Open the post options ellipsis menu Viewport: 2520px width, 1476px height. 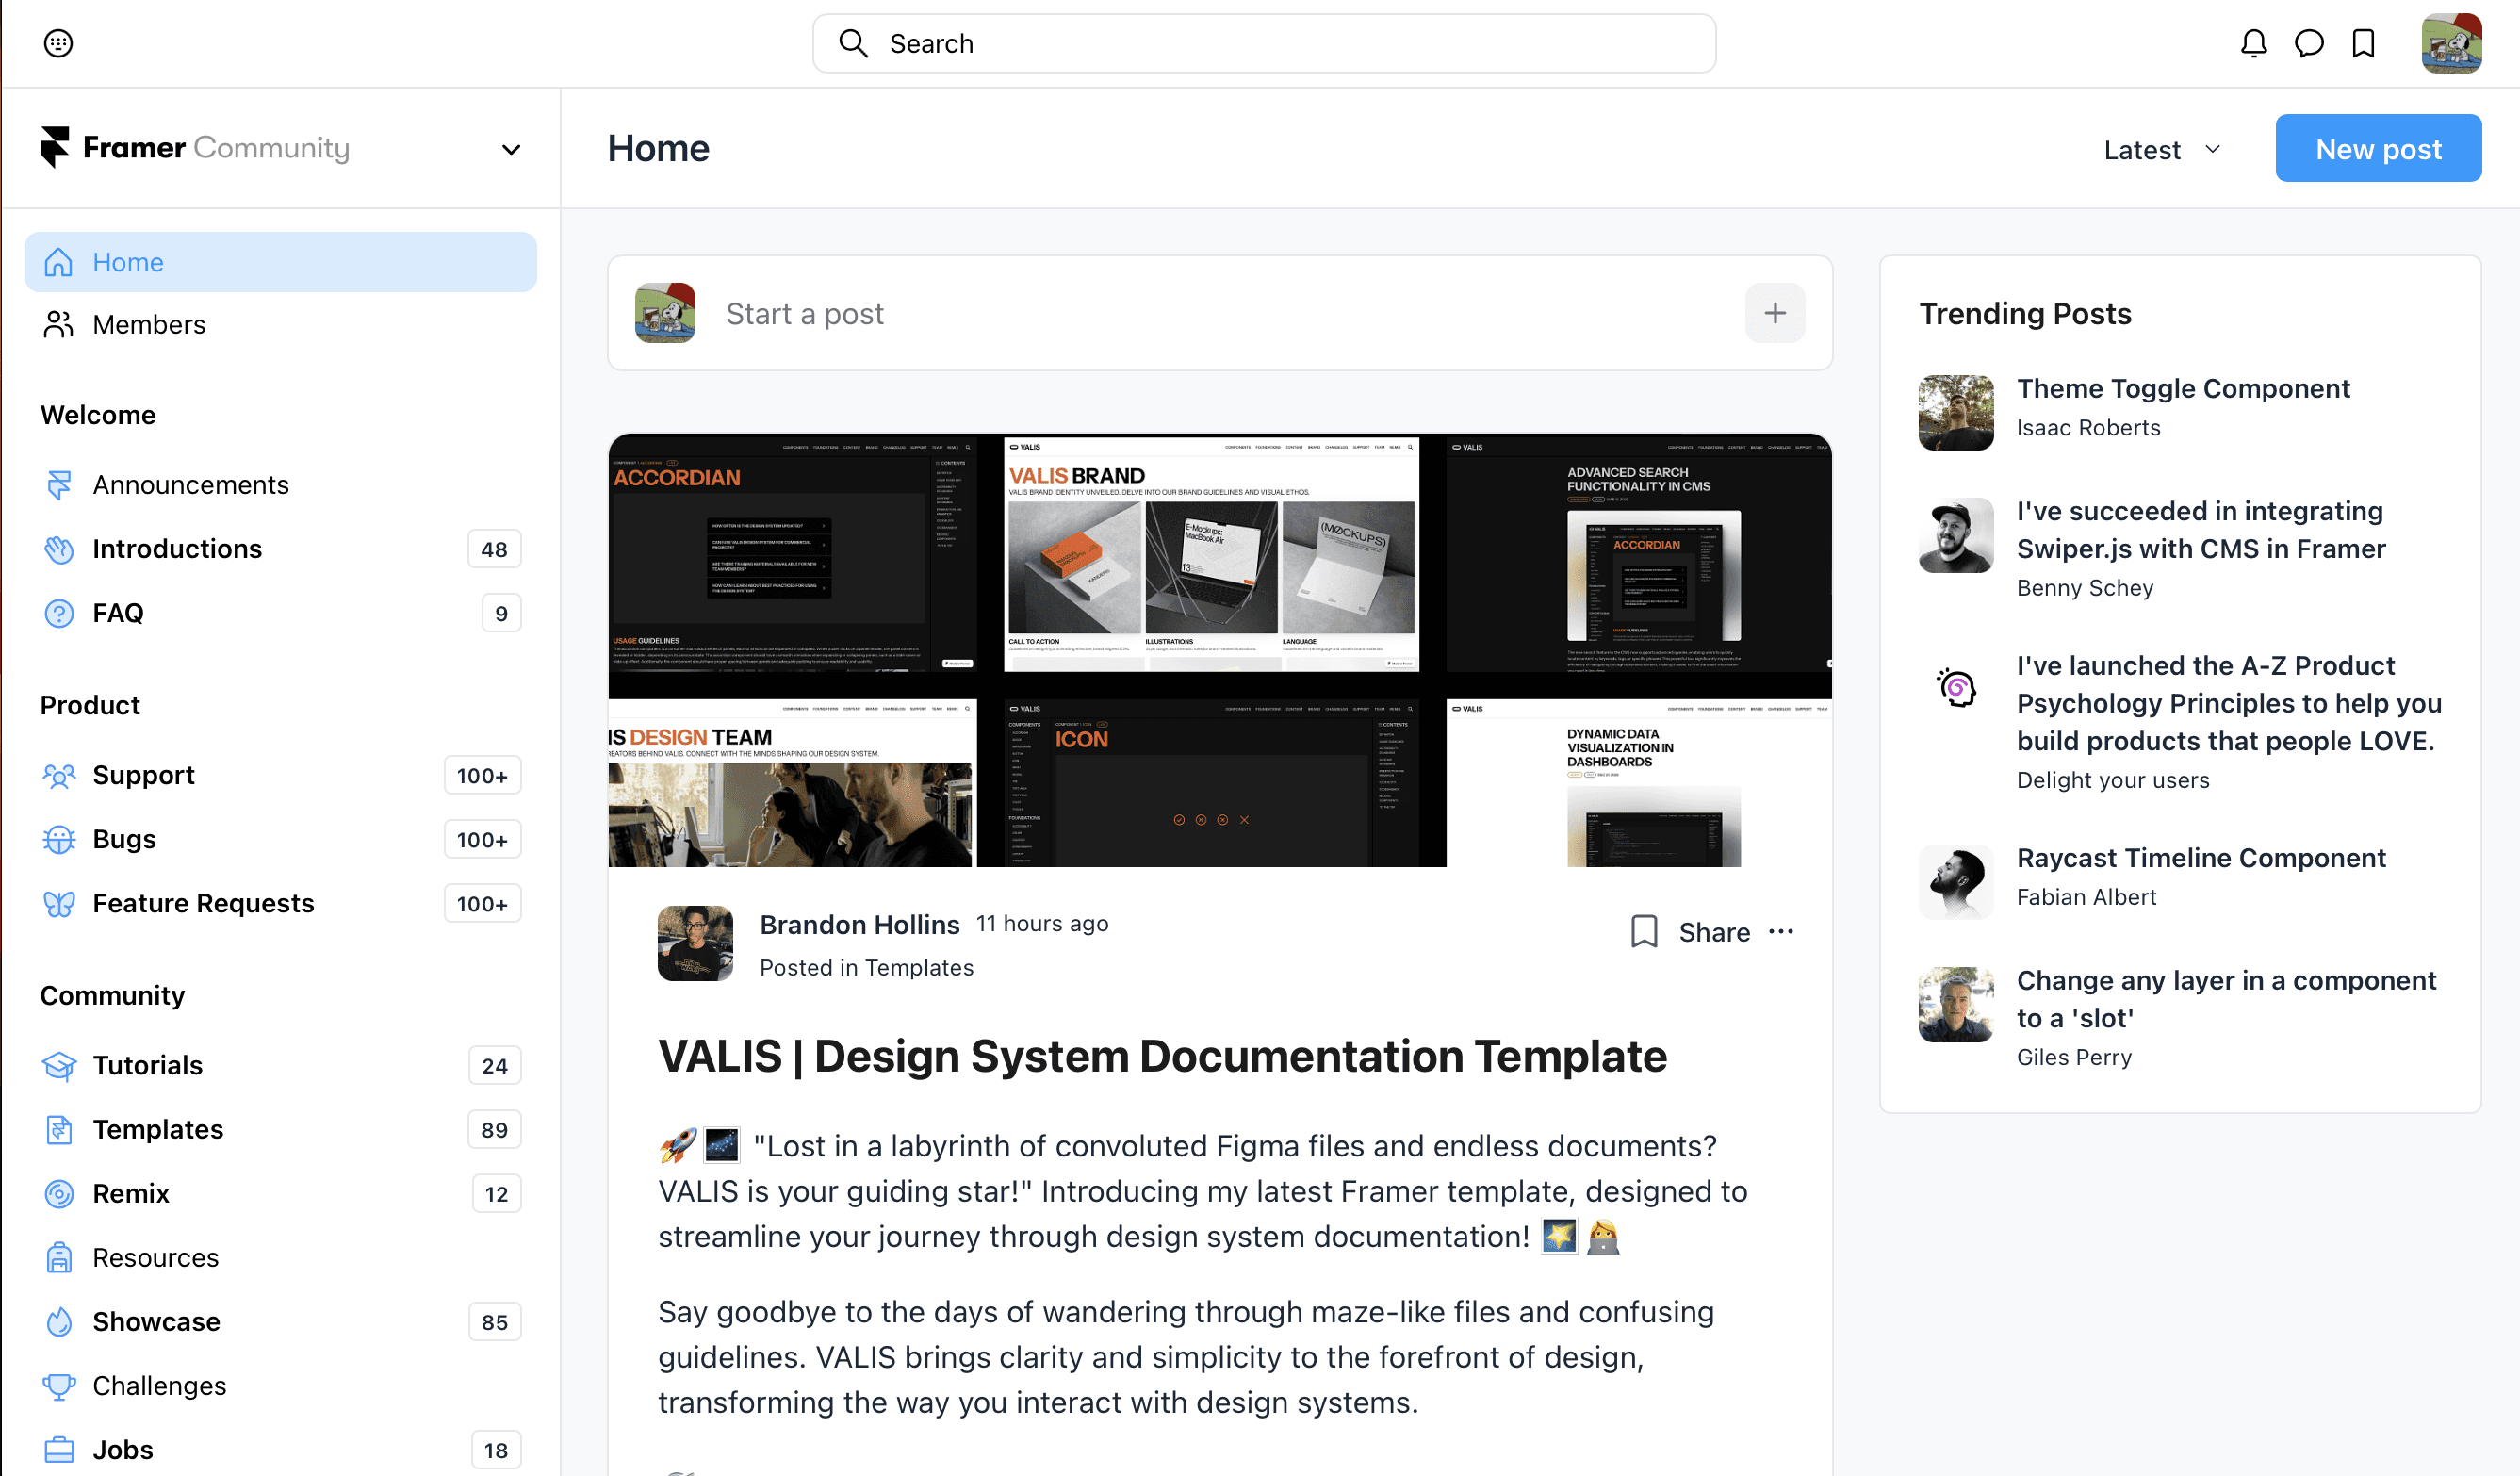pyautogui.click(x=1782, y=931)
